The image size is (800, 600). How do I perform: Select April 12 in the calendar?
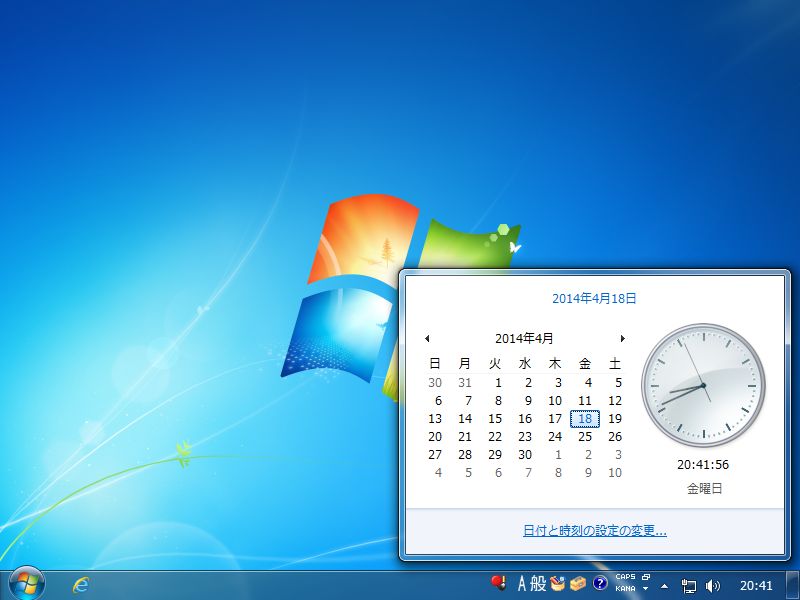click(x=615, y=401)
